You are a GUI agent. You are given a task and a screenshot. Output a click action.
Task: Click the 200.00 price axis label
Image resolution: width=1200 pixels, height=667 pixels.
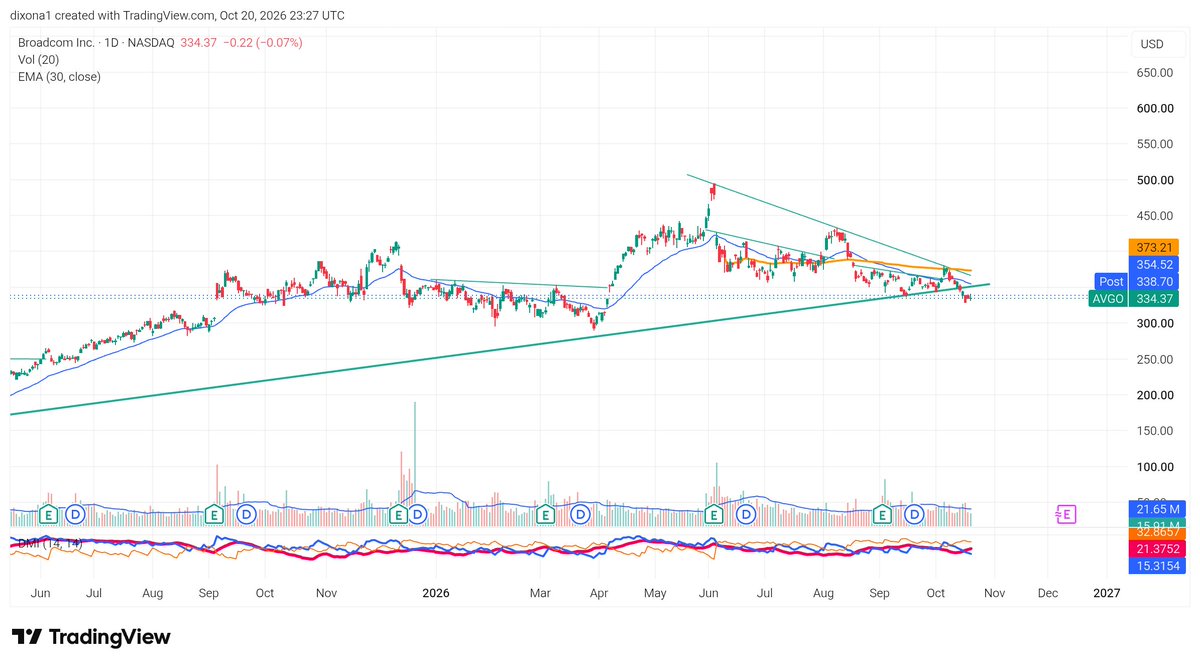(x=1153, y=395)
